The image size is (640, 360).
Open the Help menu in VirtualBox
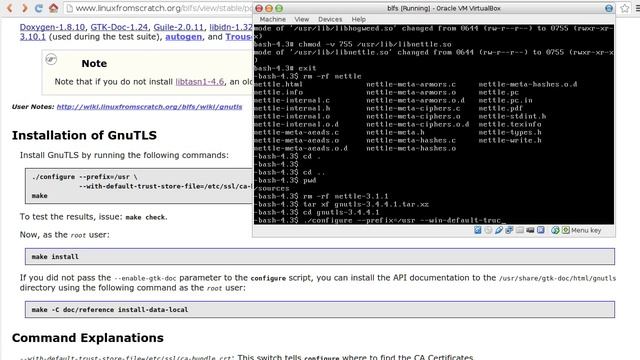(359, 19)
